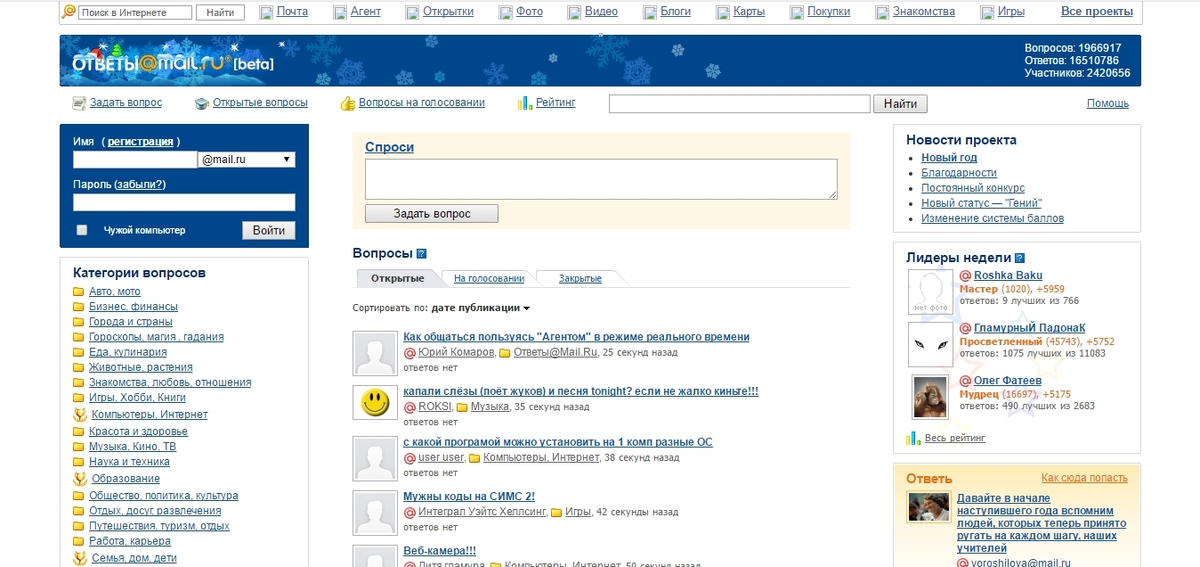Click folder icon beside Музыка in ROKSI question

pos(461,407)
